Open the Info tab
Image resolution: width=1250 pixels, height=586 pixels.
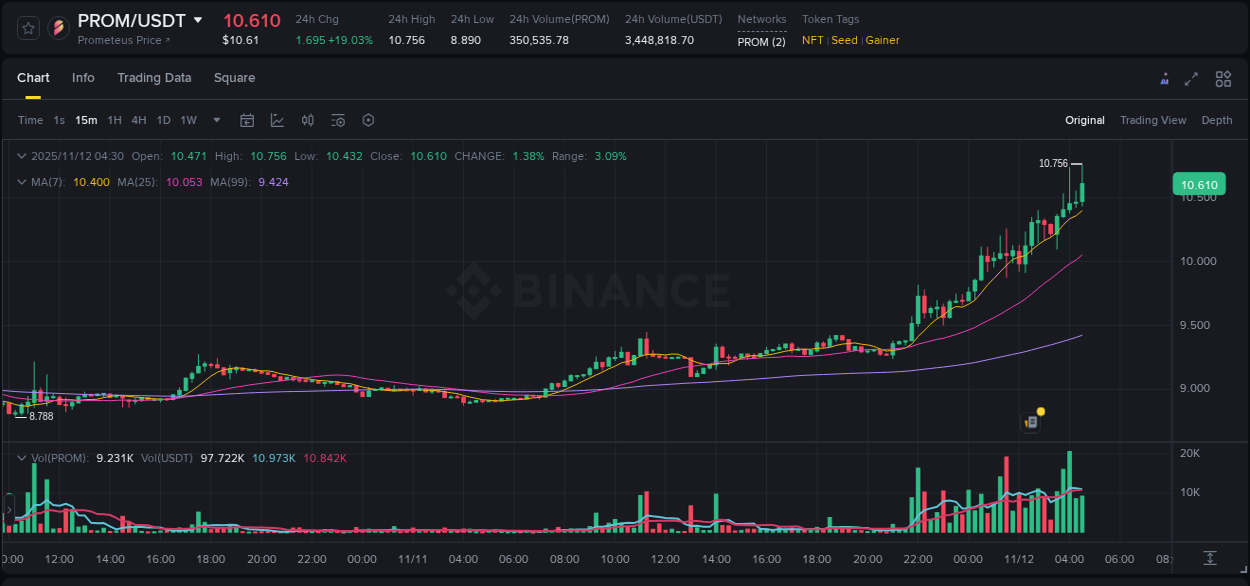tap(83, 77)
